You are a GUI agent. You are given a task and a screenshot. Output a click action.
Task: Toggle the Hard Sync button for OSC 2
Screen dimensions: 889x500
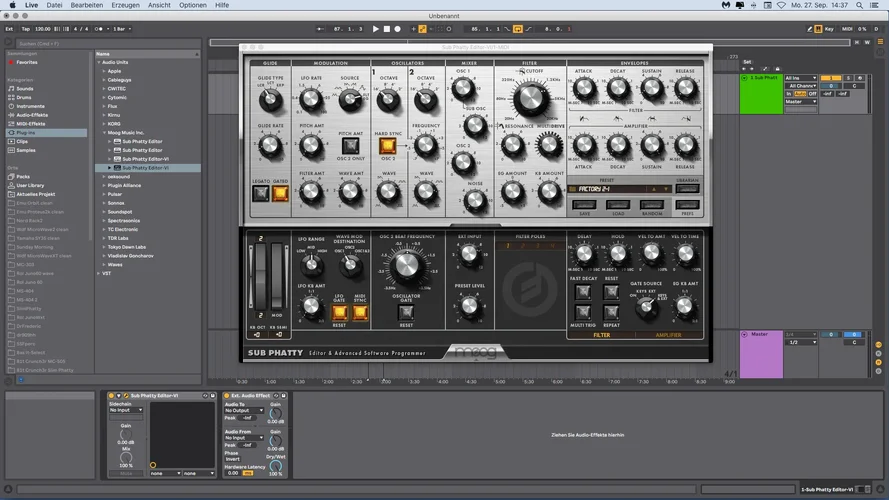[x=388, y=145]
